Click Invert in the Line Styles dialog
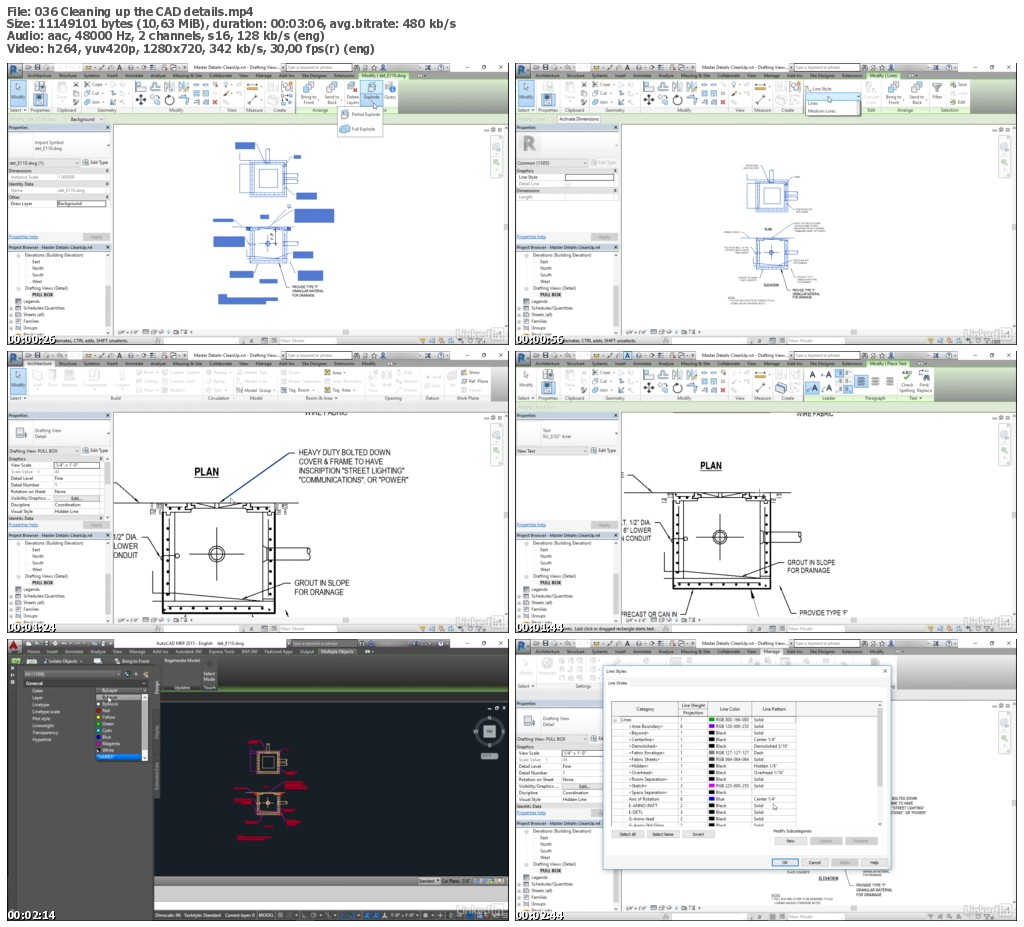This screenshot has height=927, width=1024. 698,834
